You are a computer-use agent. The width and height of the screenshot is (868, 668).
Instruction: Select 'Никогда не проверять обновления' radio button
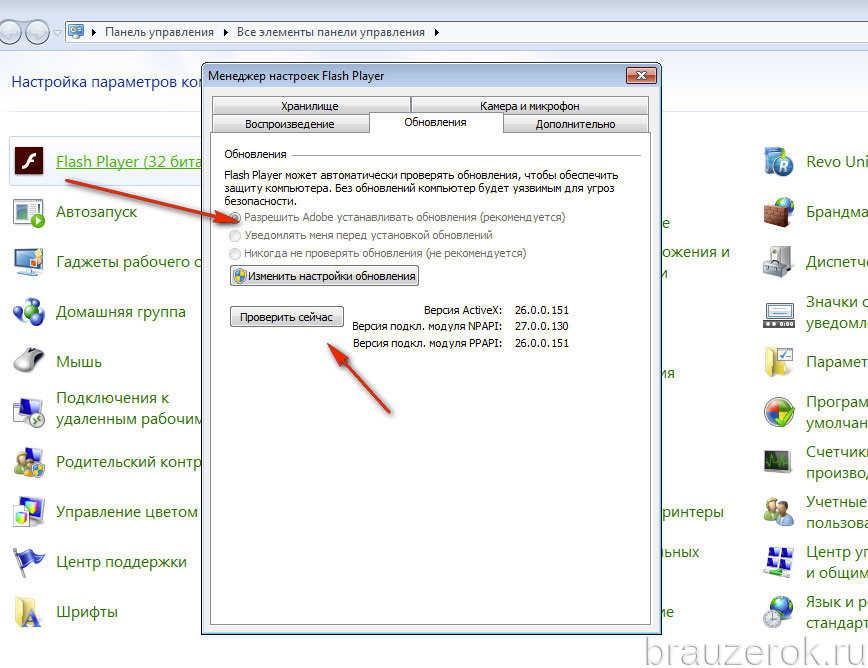pos(235,253)
